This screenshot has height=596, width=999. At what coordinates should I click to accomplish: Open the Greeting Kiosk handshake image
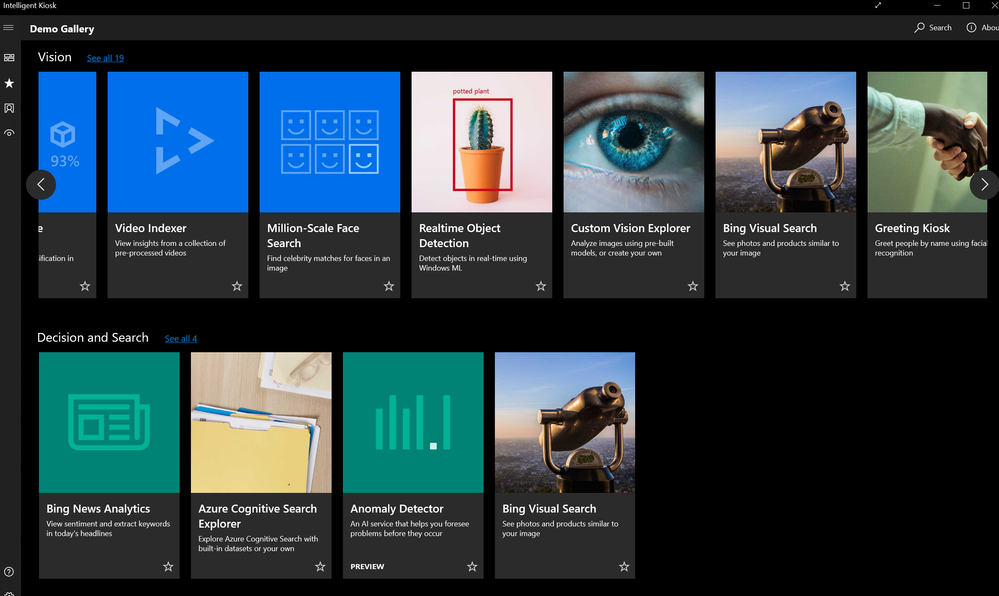(927, 142)
